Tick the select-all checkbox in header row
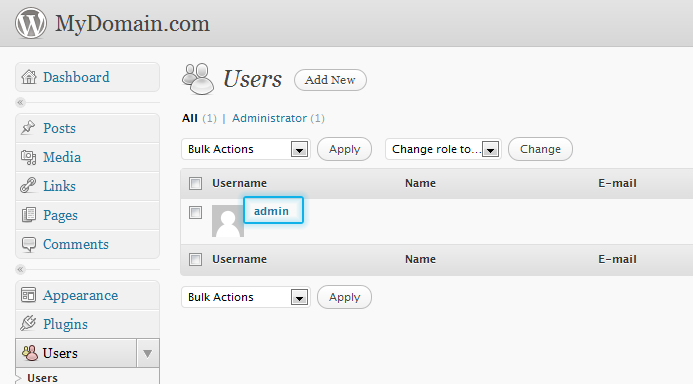 [195, 183]
